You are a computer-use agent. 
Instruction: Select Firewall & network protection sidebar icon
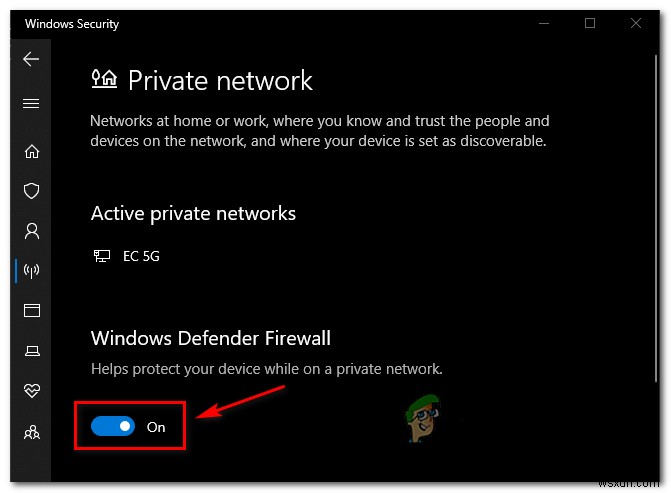tap(31, 270)
